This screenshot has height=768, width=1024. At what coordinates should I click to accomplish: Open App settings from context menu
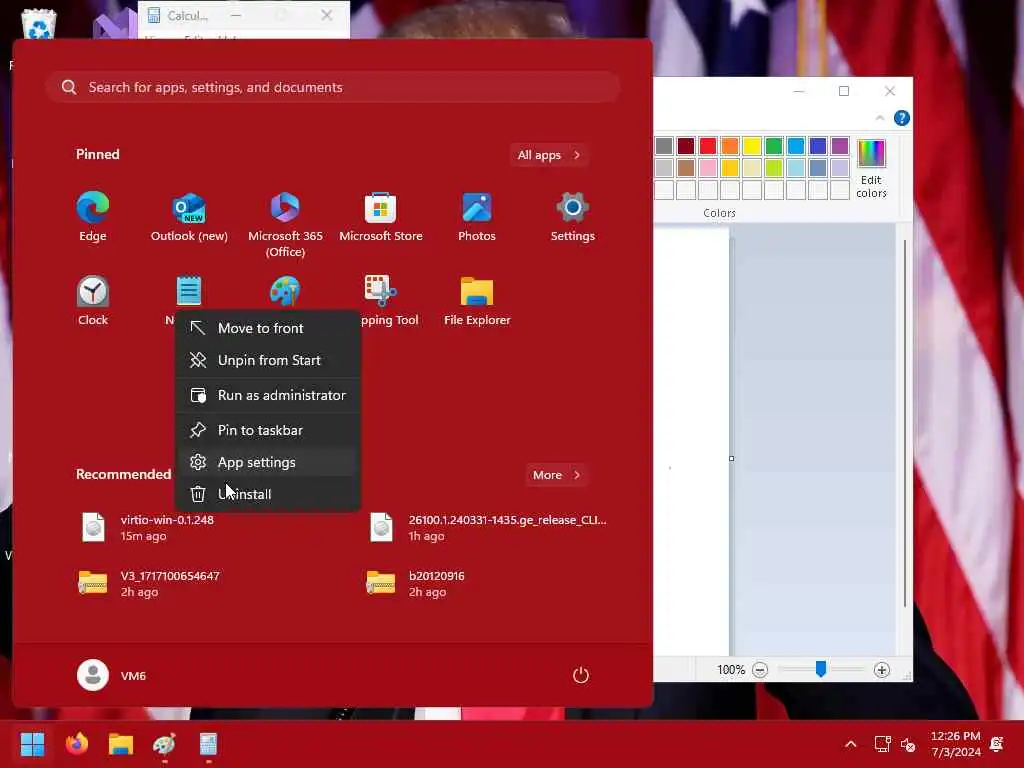(268, 462)
